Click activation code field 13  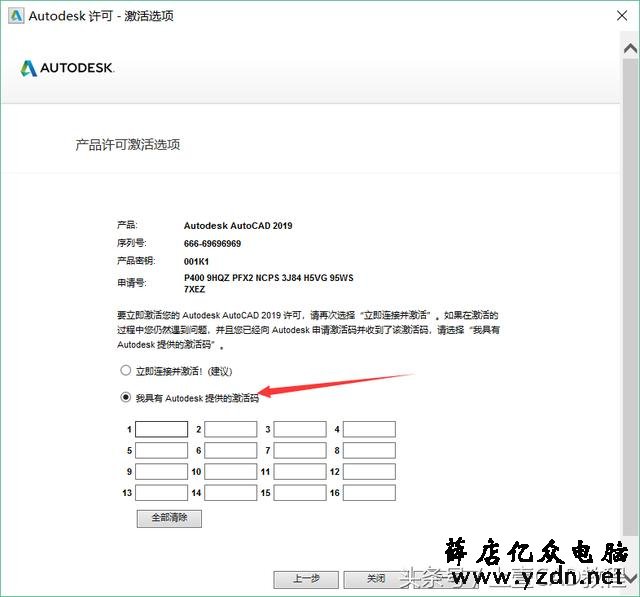(161, 493)
